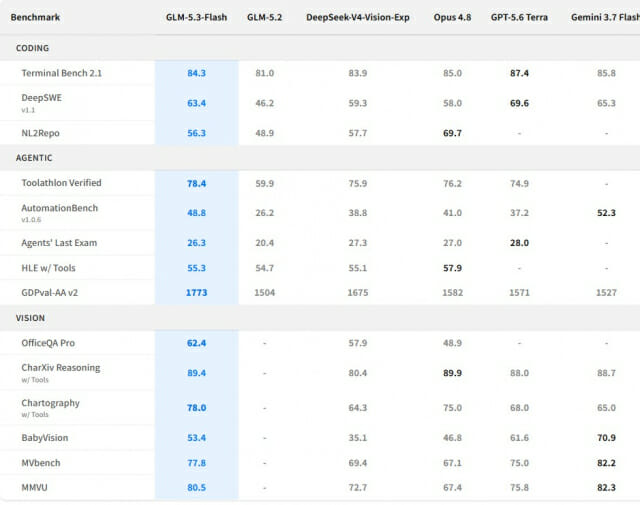Select the 65.3 DeepSWE Gemini score
Viewport: 640px width, 505px height.
point(606,103)
